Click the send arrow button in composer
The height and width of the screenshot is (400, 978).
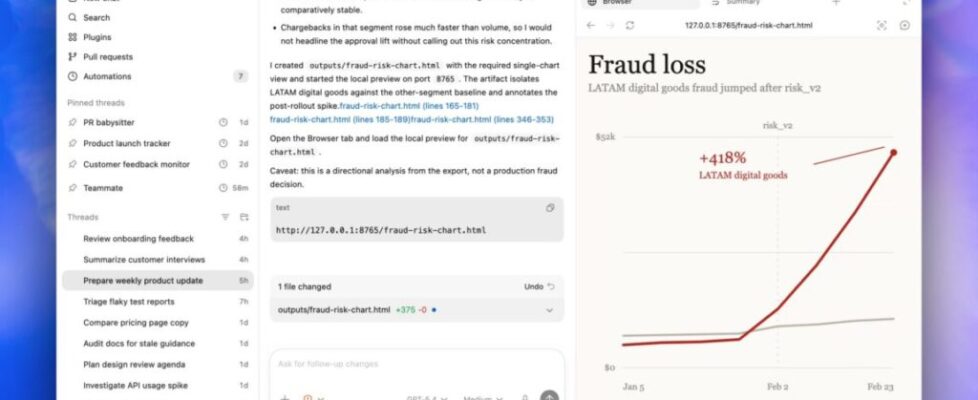pos(549,397)
